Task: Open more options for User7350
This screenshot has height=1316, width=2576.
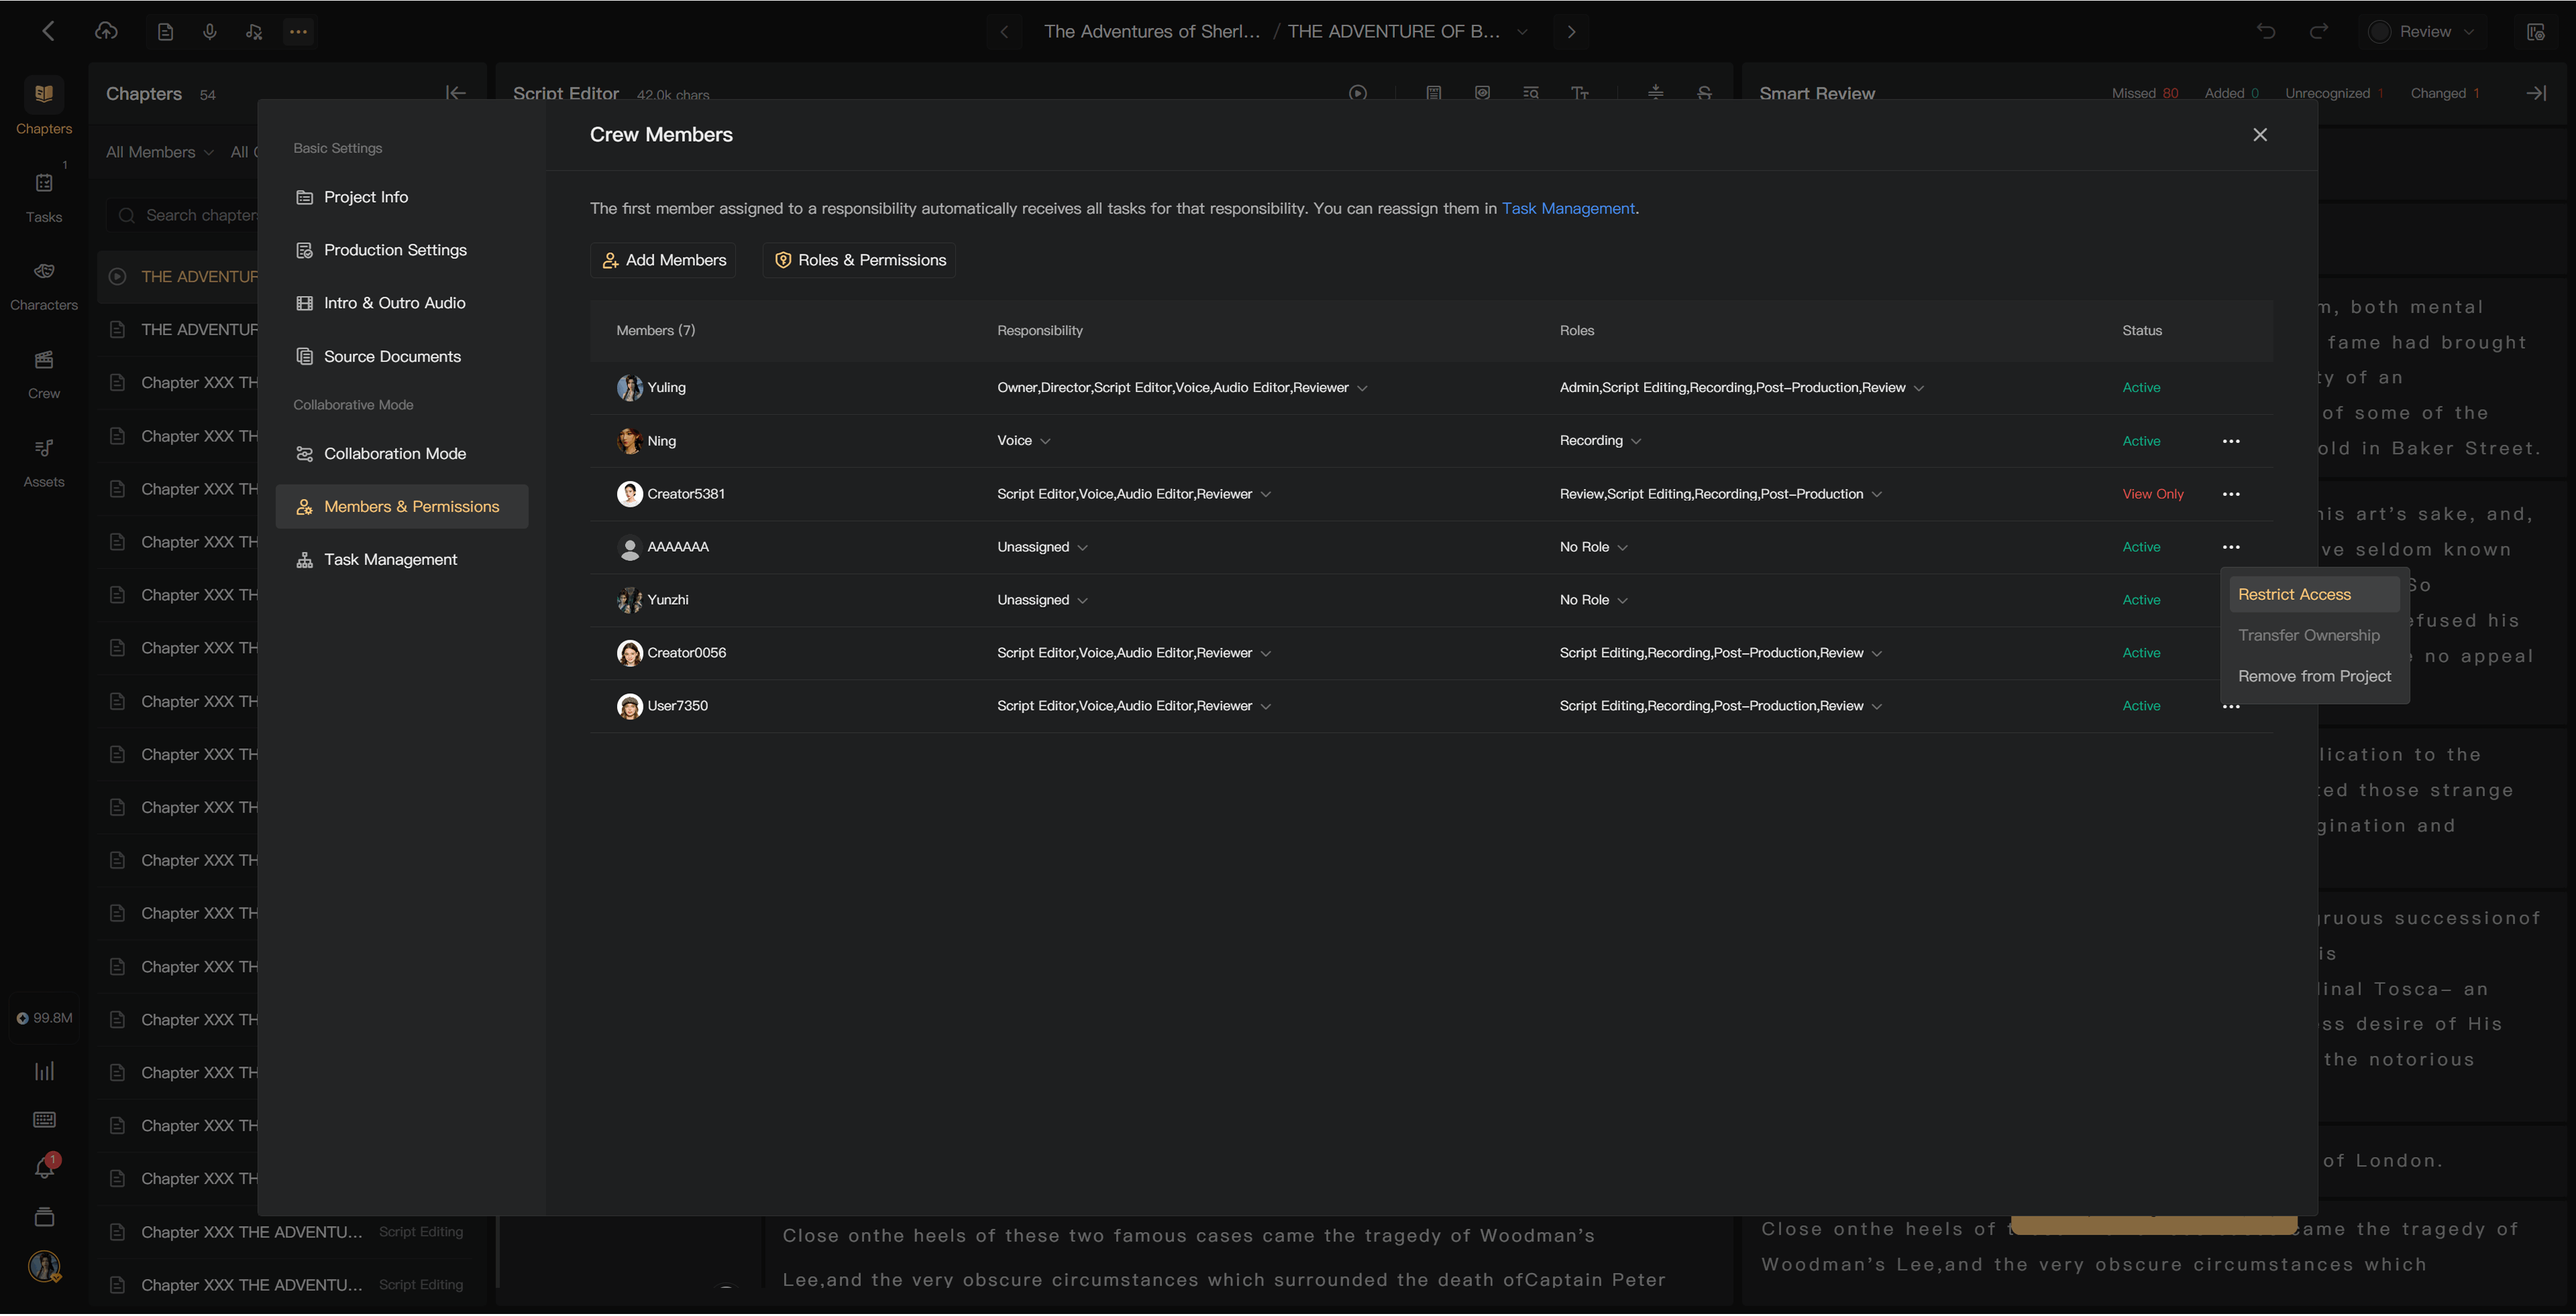Action: [x=2231, y=707]
